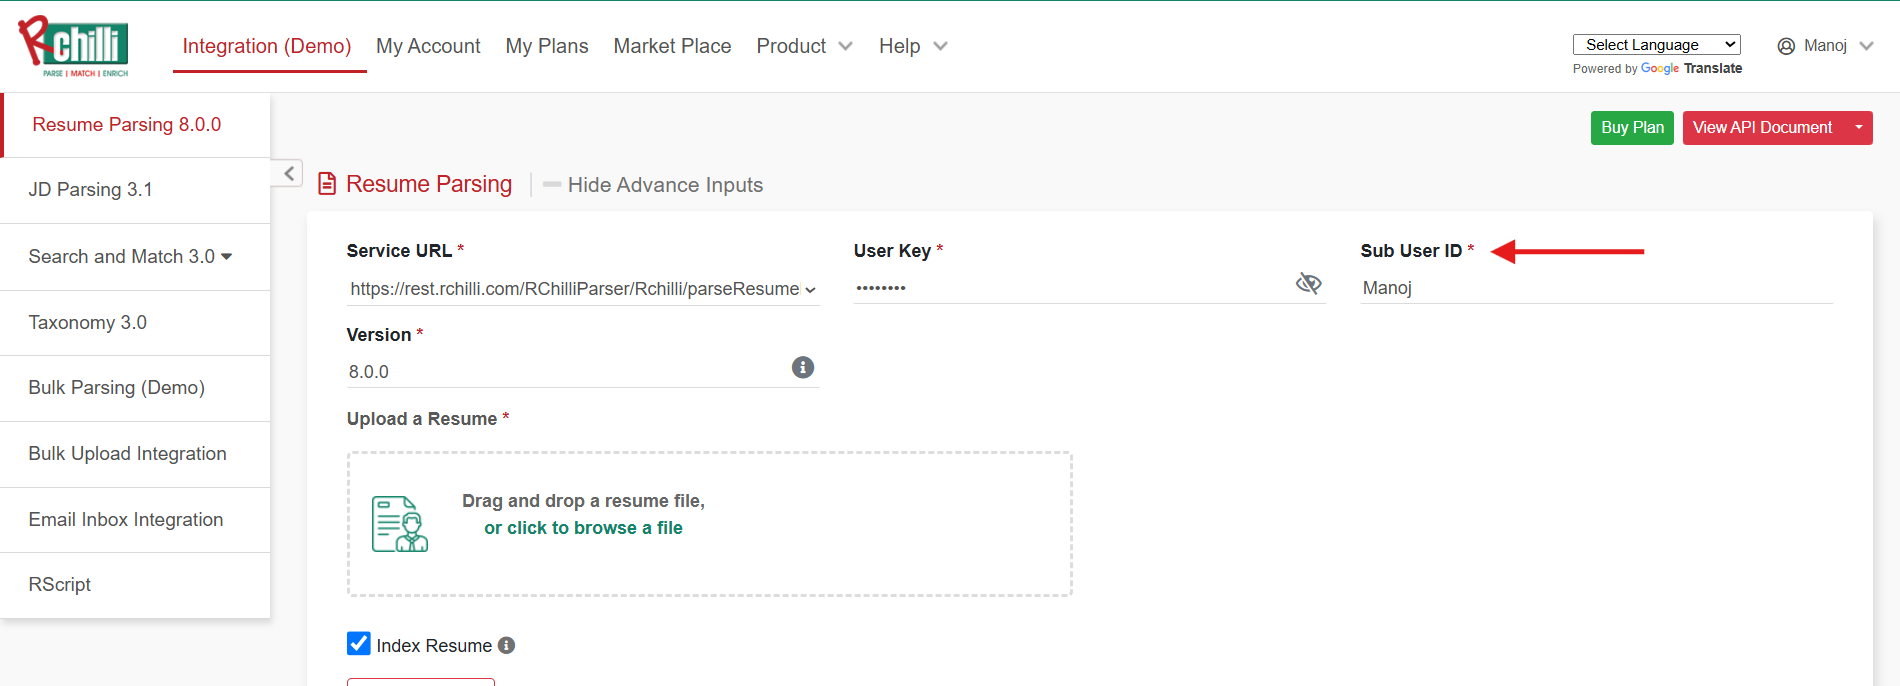The height and width of the screenshot is (686, 1900).
Task: Click the Resume Parsing document icon
Action: (327, 184)
